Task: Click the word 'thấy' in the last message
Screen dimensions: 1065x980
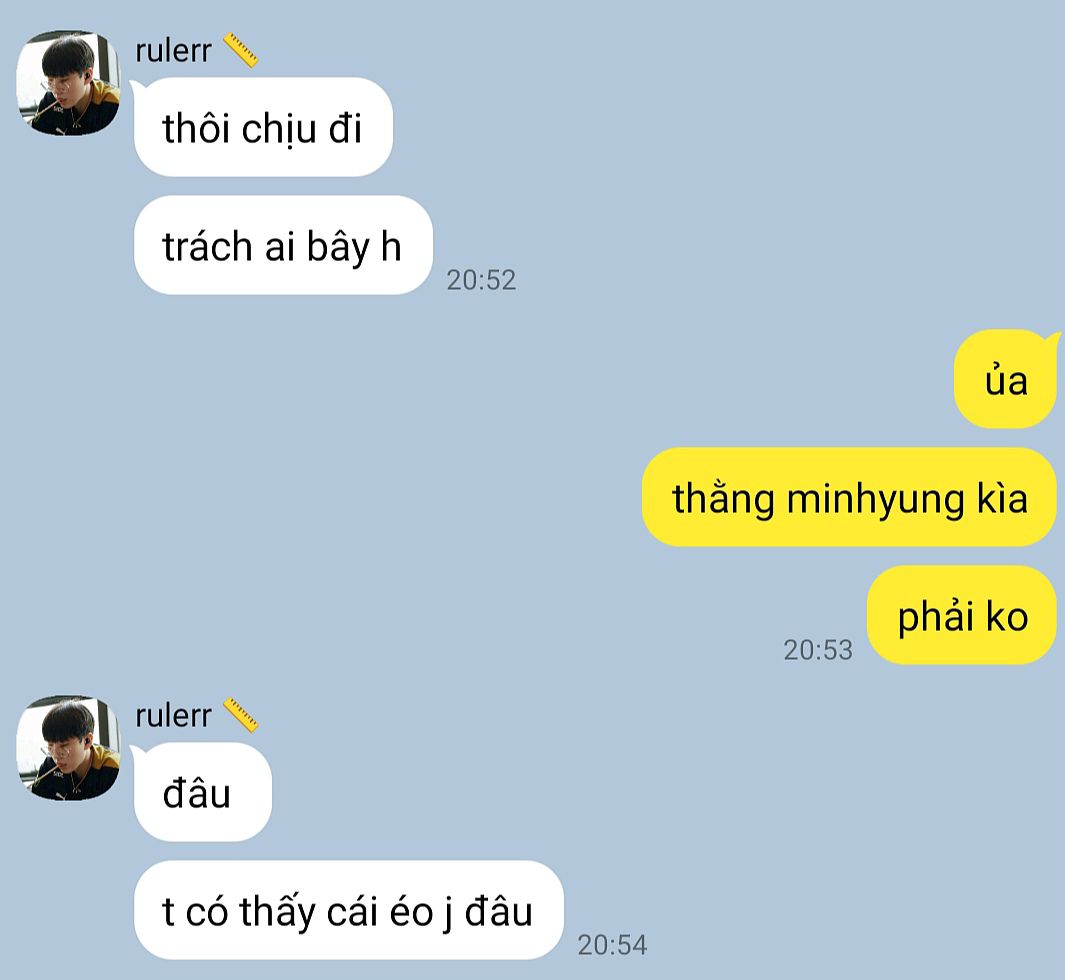Action: tap(277, 911)
